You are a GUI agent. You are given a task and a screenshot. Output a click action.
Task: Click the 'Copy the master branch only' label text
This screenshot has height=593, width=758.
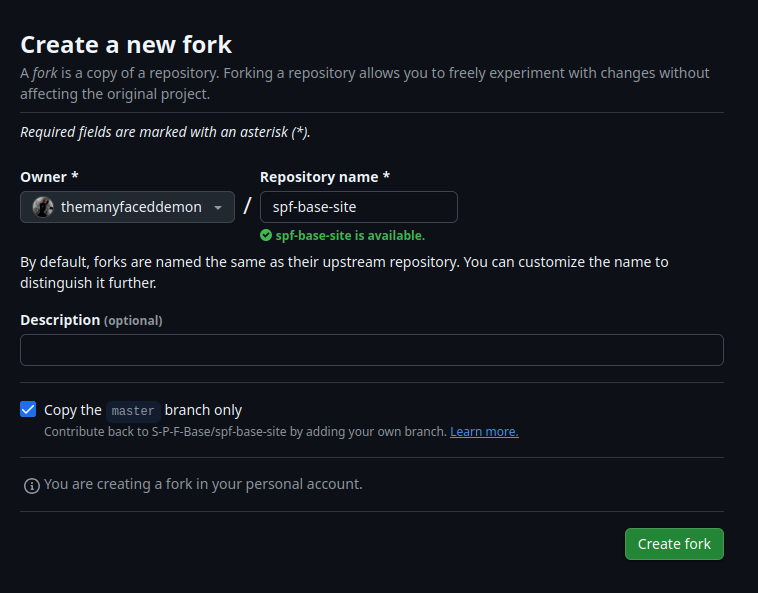click(x=143, y=410)
